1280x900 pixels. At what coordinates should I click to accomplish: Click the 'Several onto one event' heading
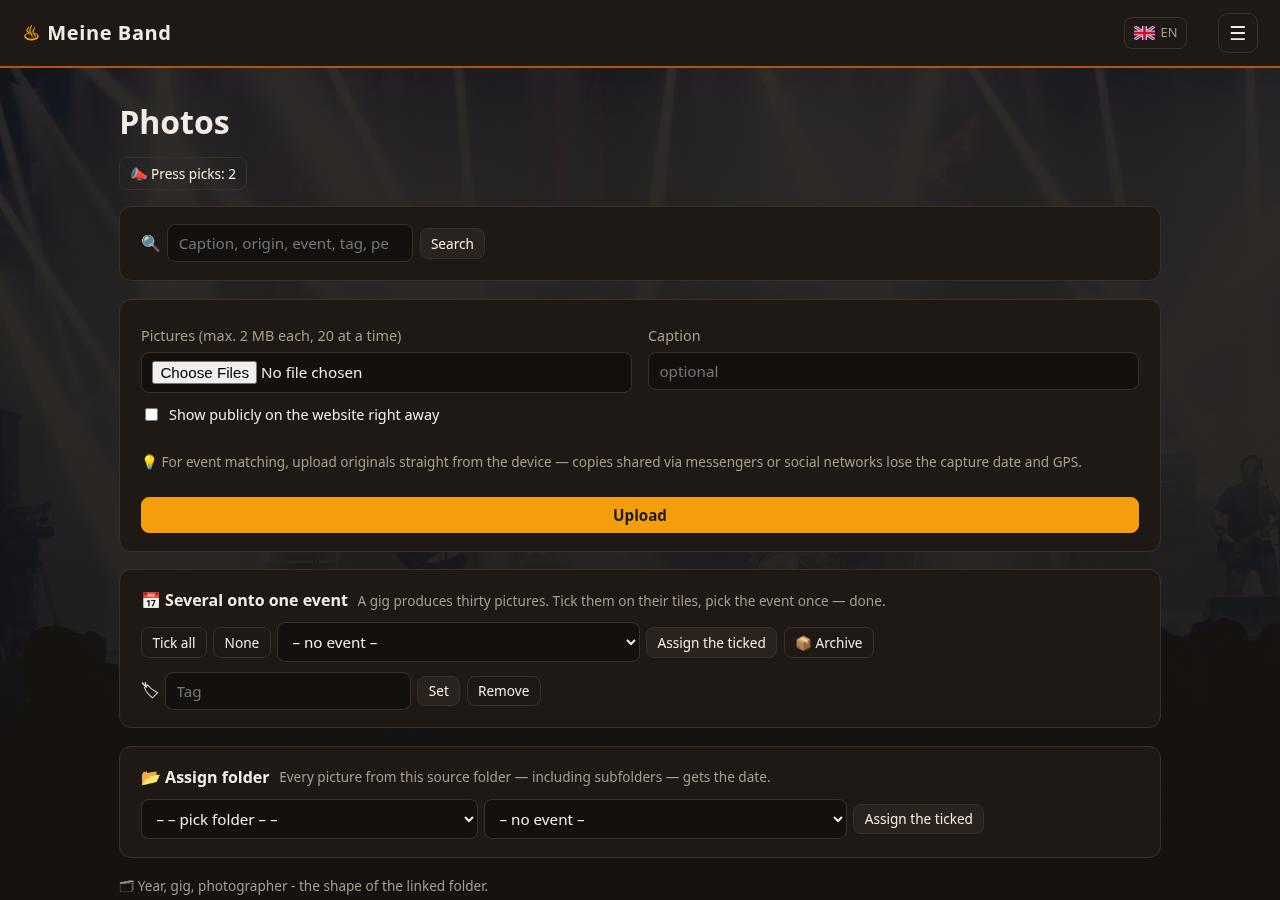click(x=256, y=600)
